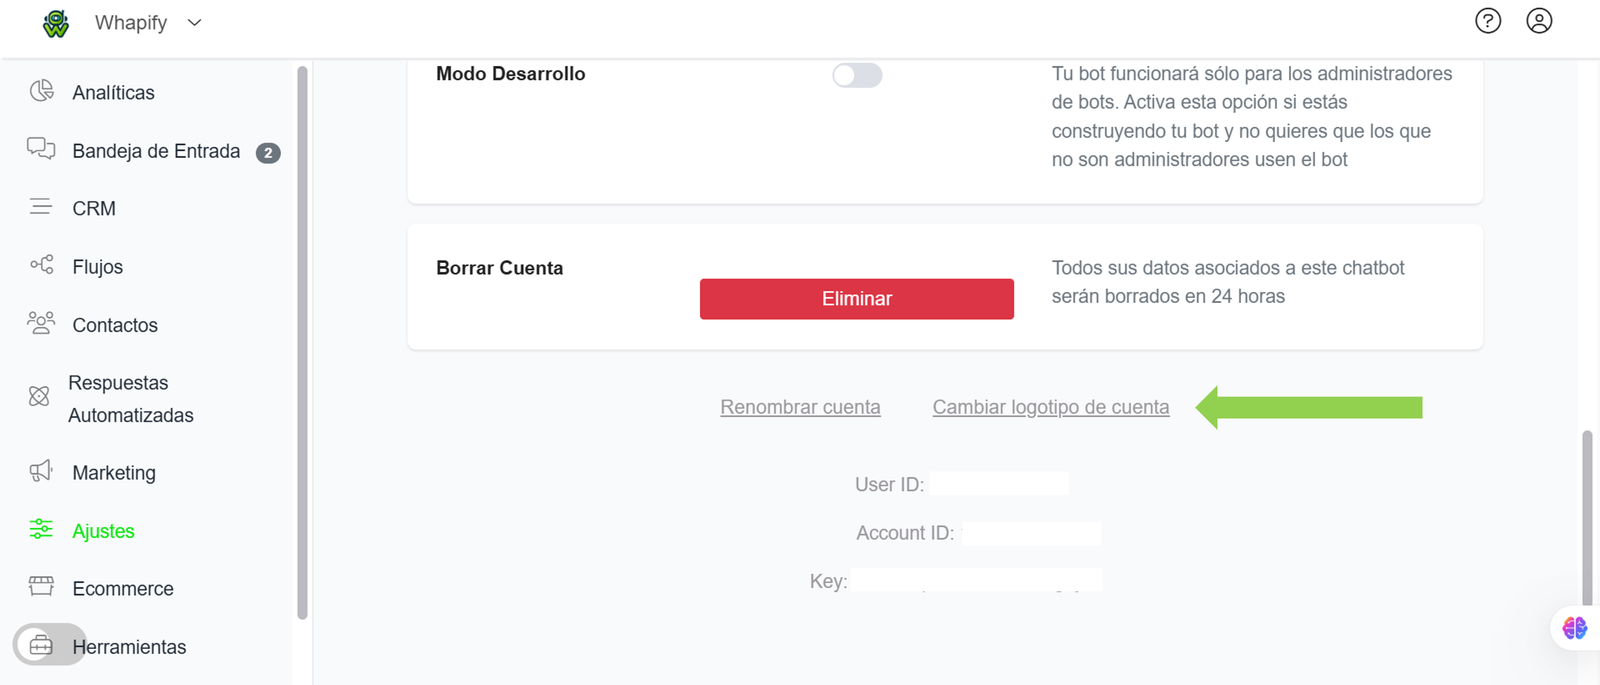Click the Ecommerce storefront icon
The width and height of the screenshot is (1600, 685).
click(41, 587)
